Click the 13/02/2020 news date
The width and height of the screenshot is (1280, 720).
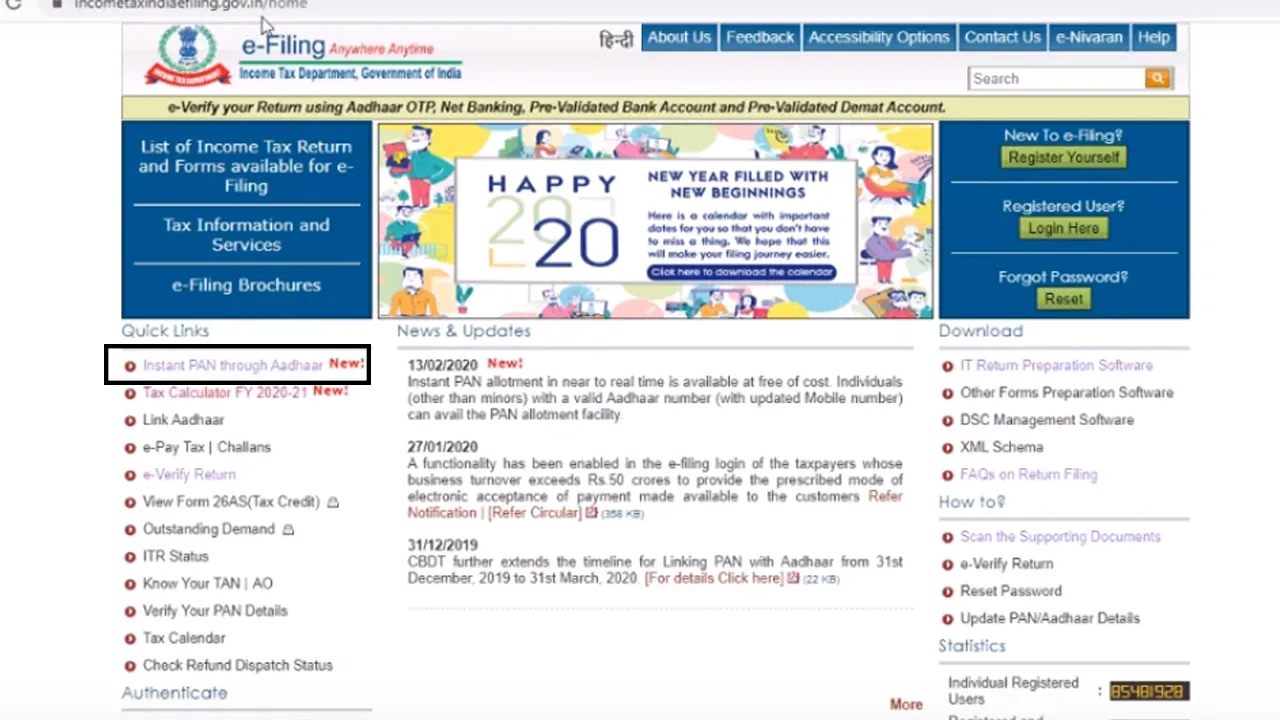[442, 365]
